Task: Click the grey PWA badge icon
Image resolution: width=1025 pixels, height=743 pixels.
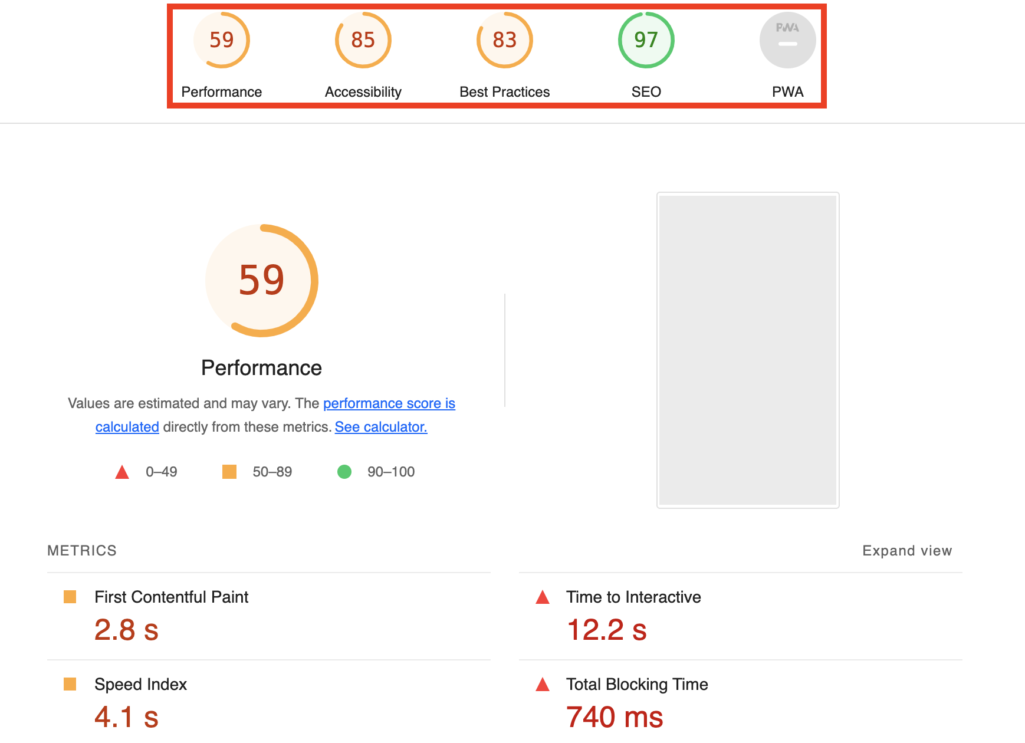Action: pos(787,40)
